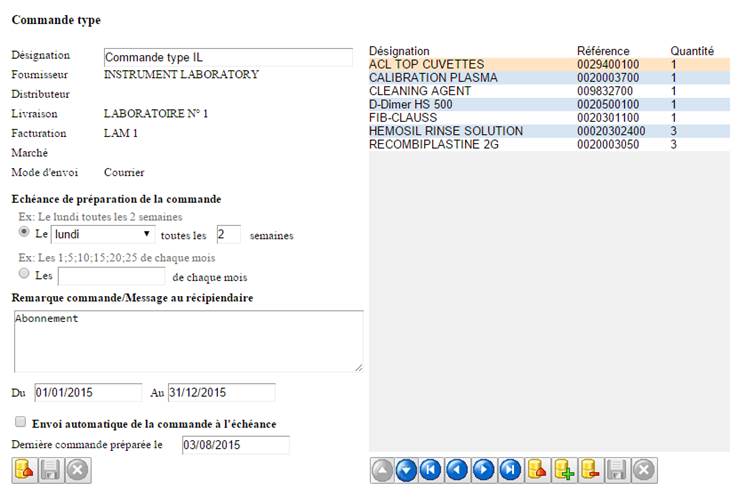Click the Désignation field 'Commande type IL'
This screenshot has width=738, height=498.
[228, 57]
